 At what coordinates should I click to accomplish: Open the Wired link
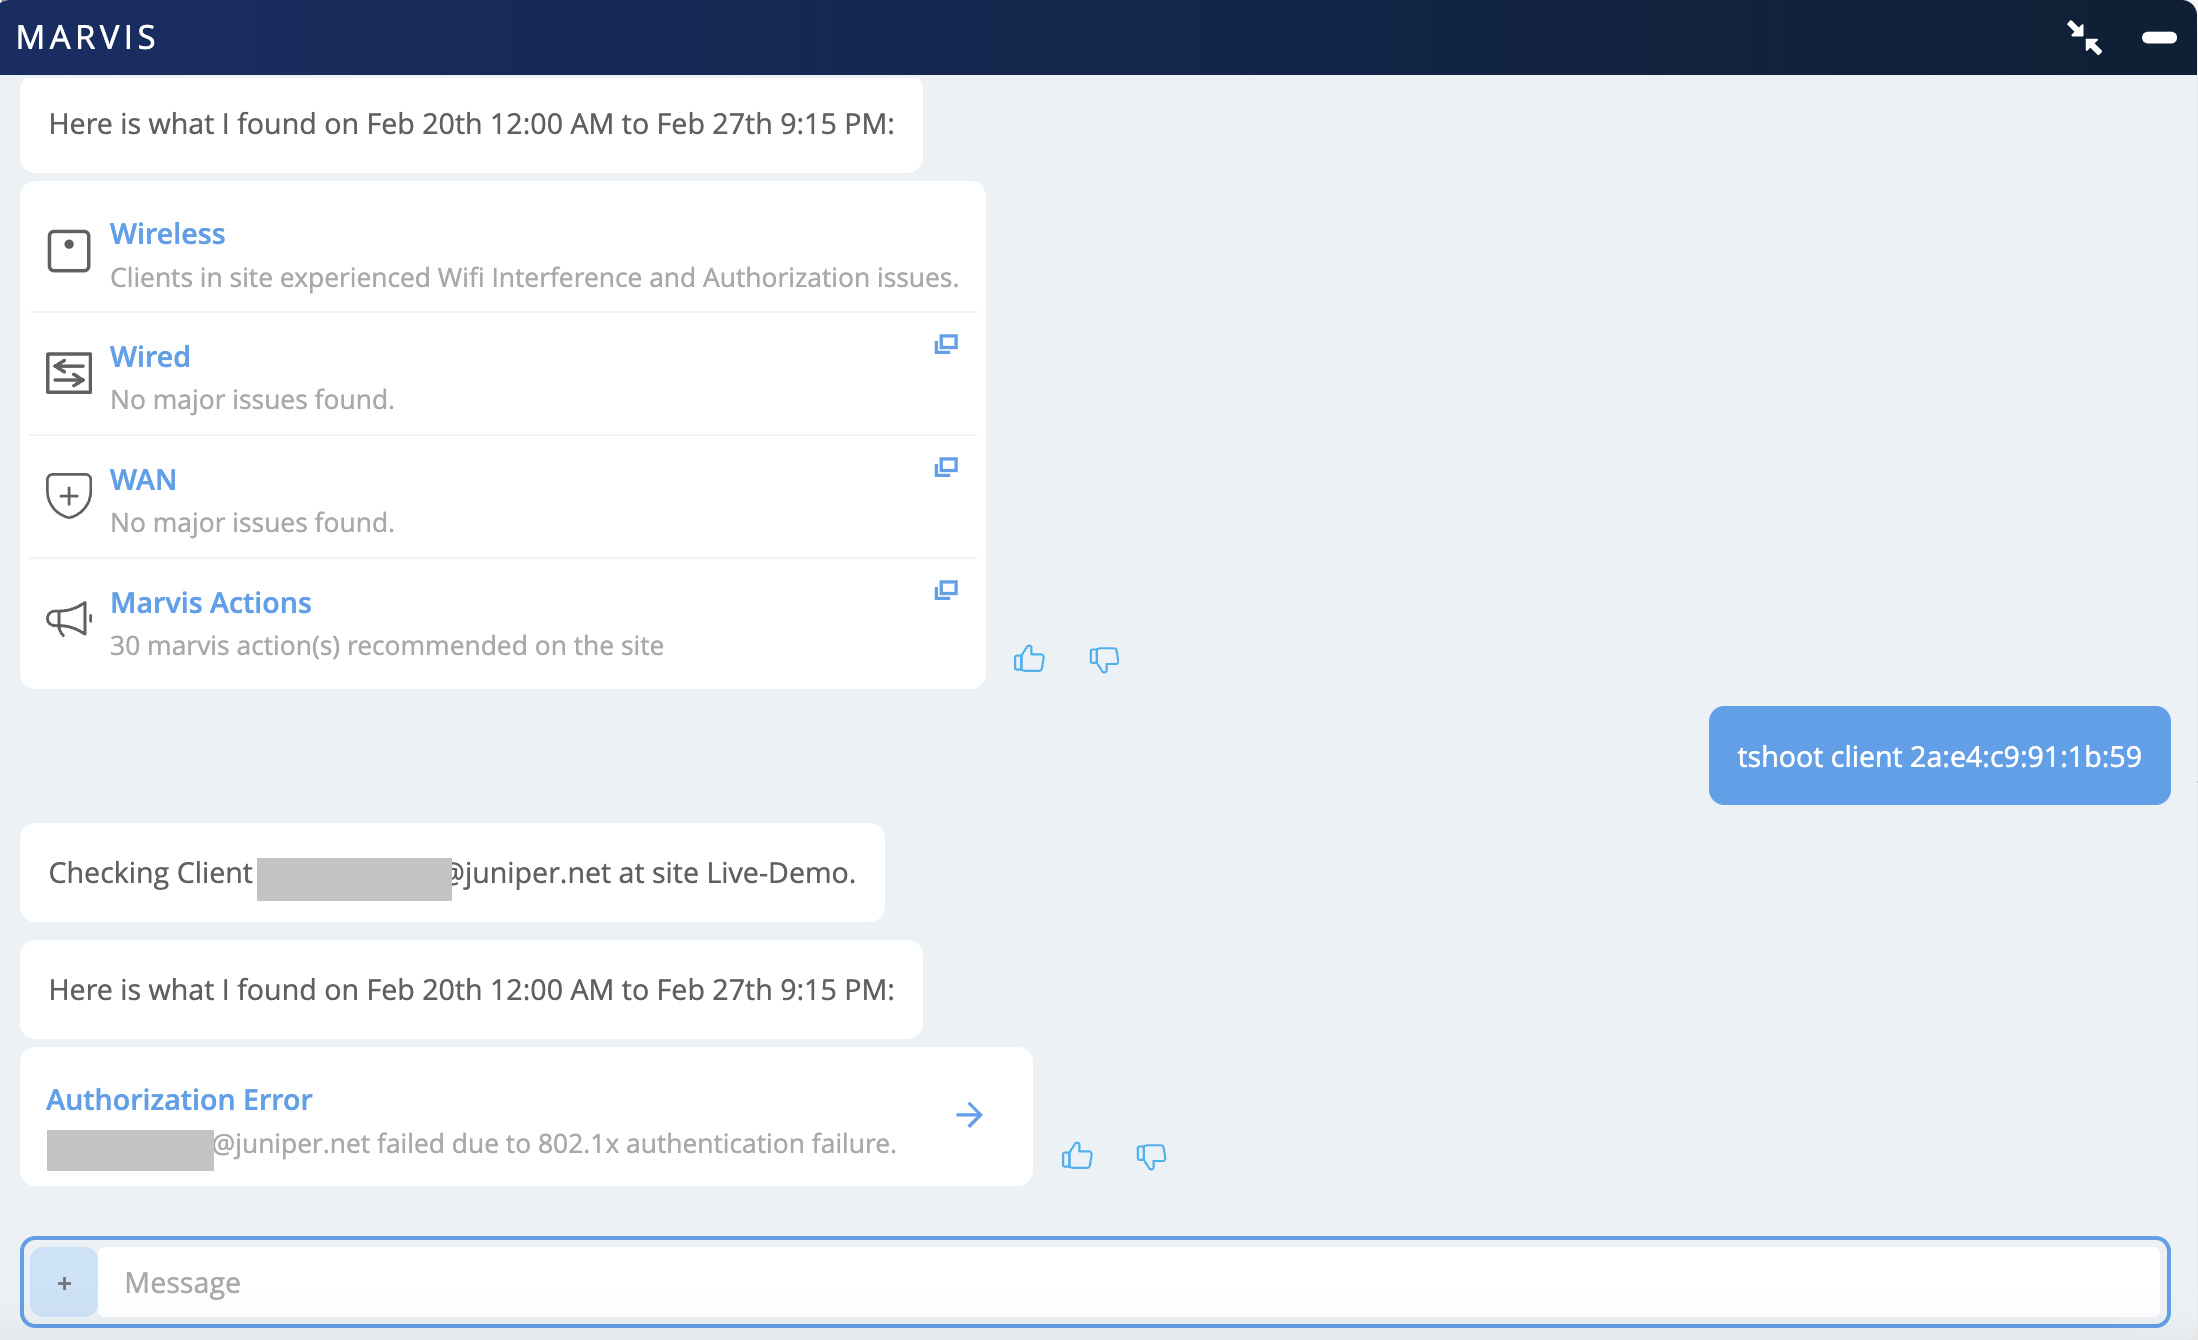tap(150, 357)
